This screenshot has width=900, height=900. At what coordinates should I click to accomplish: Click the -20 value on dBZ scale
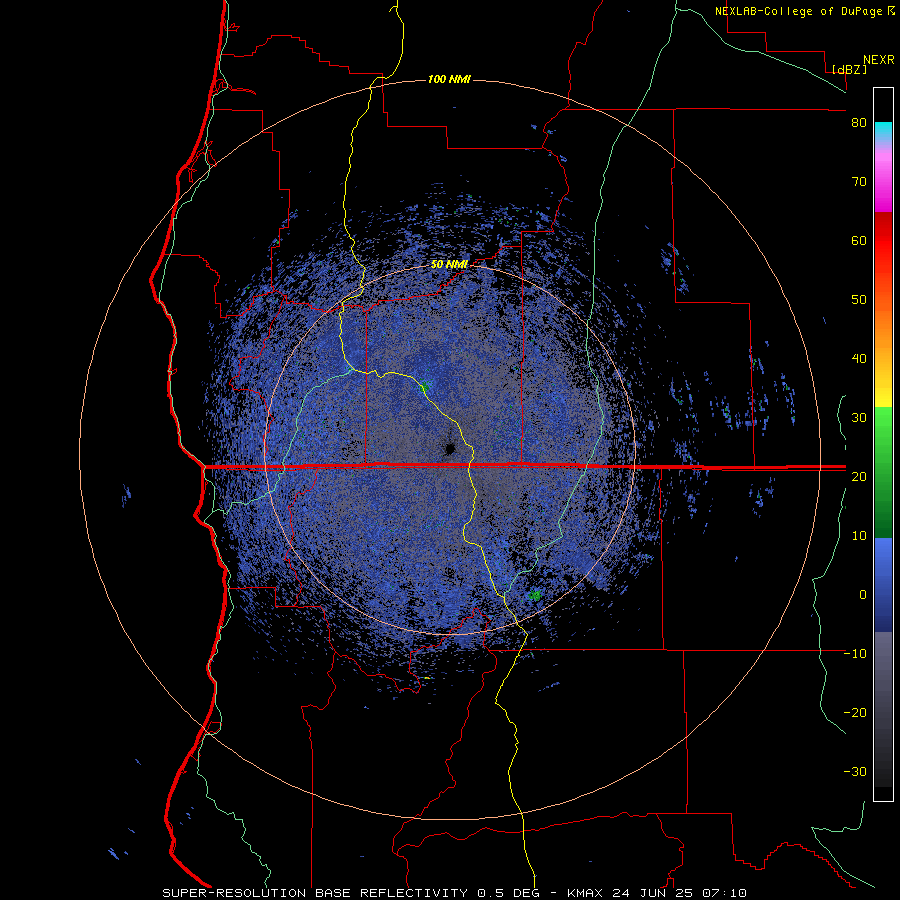855,712
